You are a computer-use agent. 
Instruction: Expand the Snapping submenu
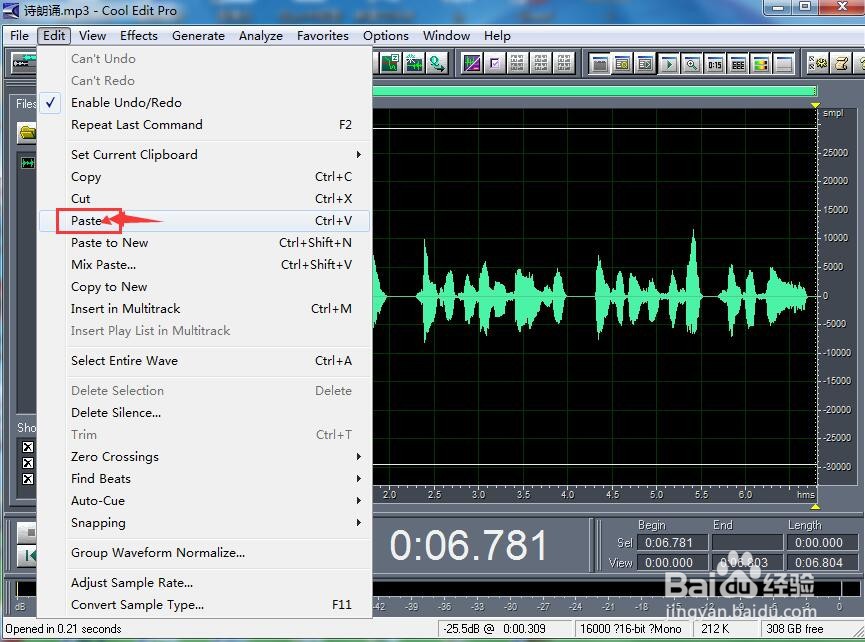pyautogui.click(x=204, y=523)
